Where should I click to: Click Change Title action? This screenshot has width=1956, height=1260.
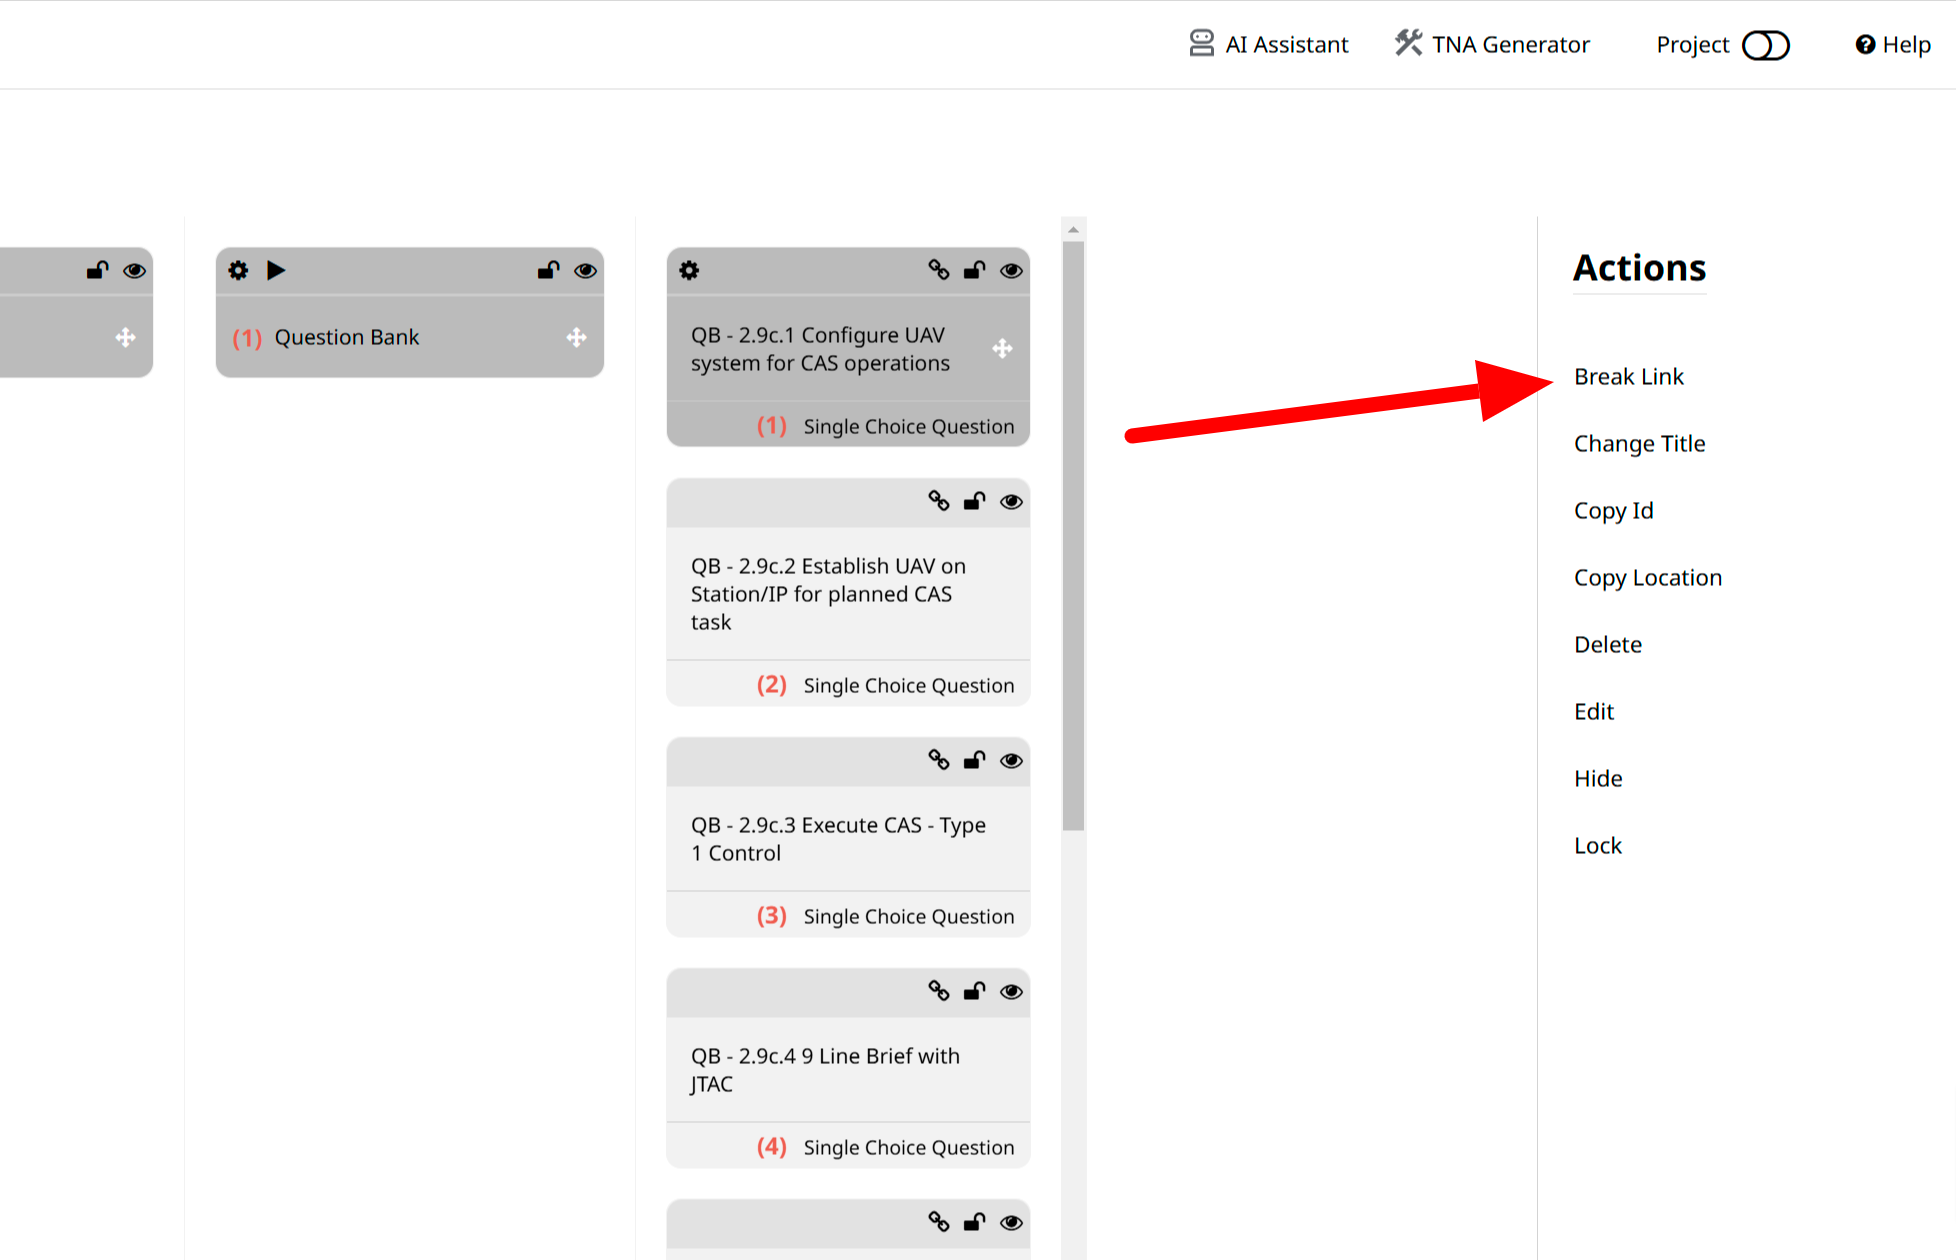point(1639,444)
